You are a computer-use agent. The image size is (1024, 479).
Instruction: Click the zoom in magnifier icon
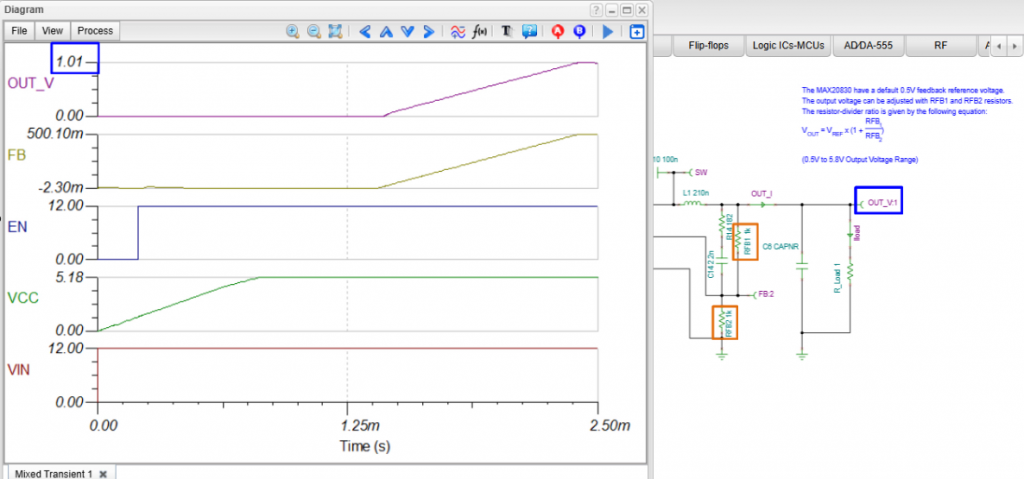[x=293, y=31]
